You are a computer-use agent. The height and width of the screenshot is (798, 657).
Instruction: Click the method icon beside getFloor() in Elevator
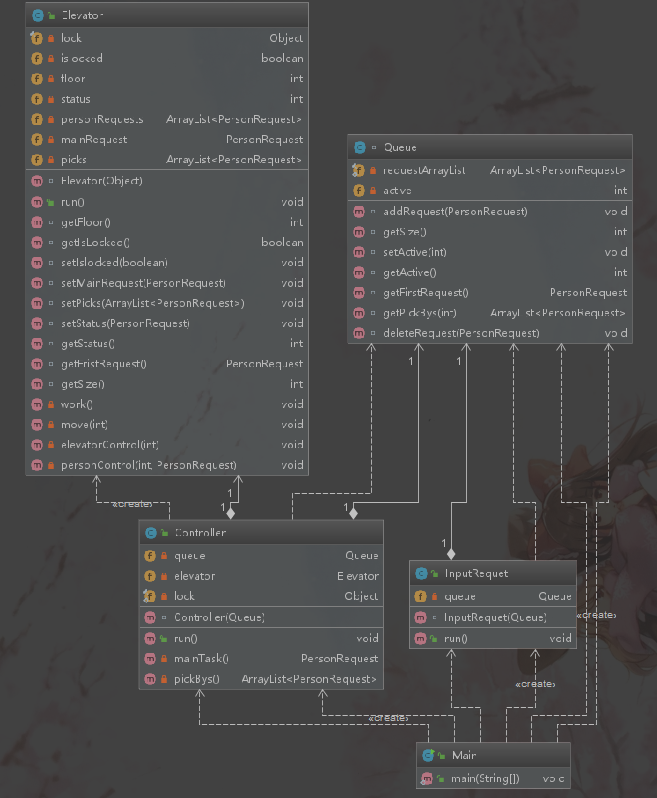tap(37, 222)
